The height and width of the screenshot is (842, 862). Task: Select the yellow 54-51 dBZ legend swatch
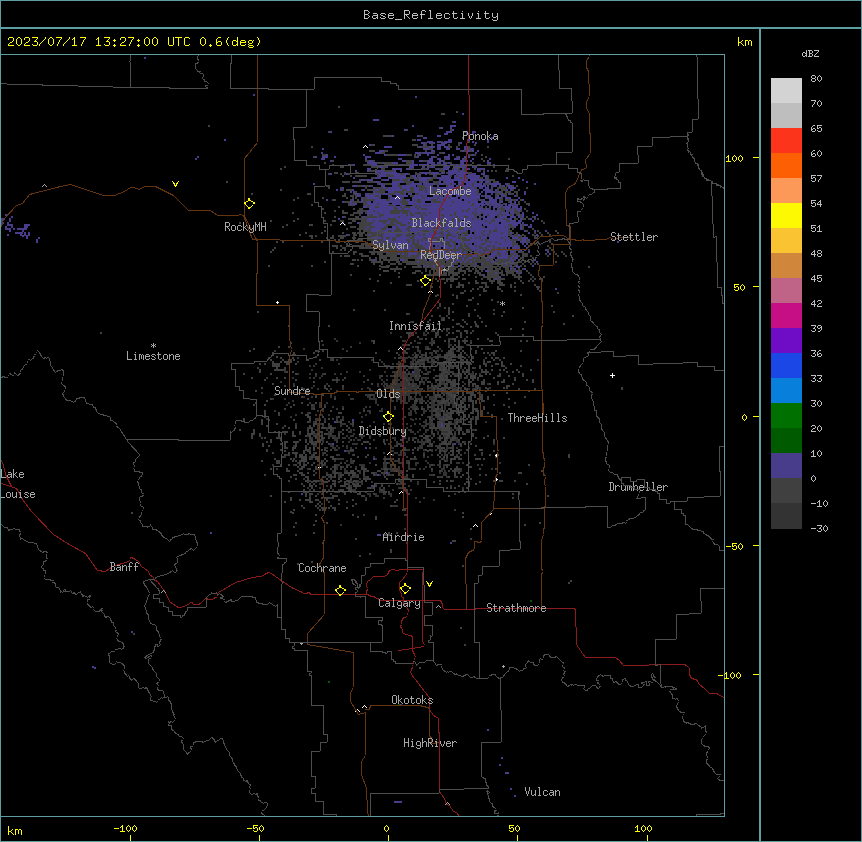coord(786,215)
